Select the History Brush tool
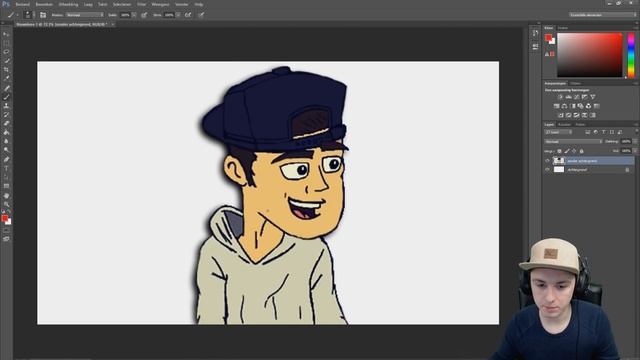 point(6,115)
